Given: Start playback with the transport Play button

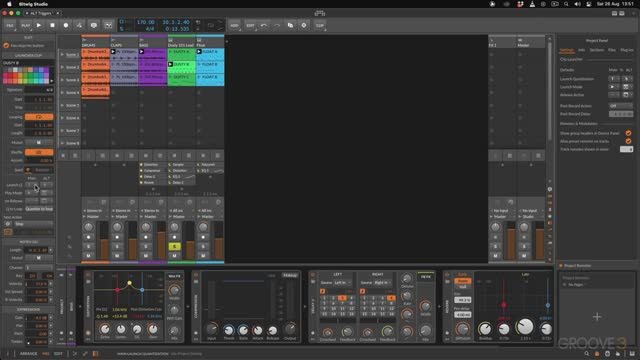Looking at the screenshot, I should [x=39, y=25].
